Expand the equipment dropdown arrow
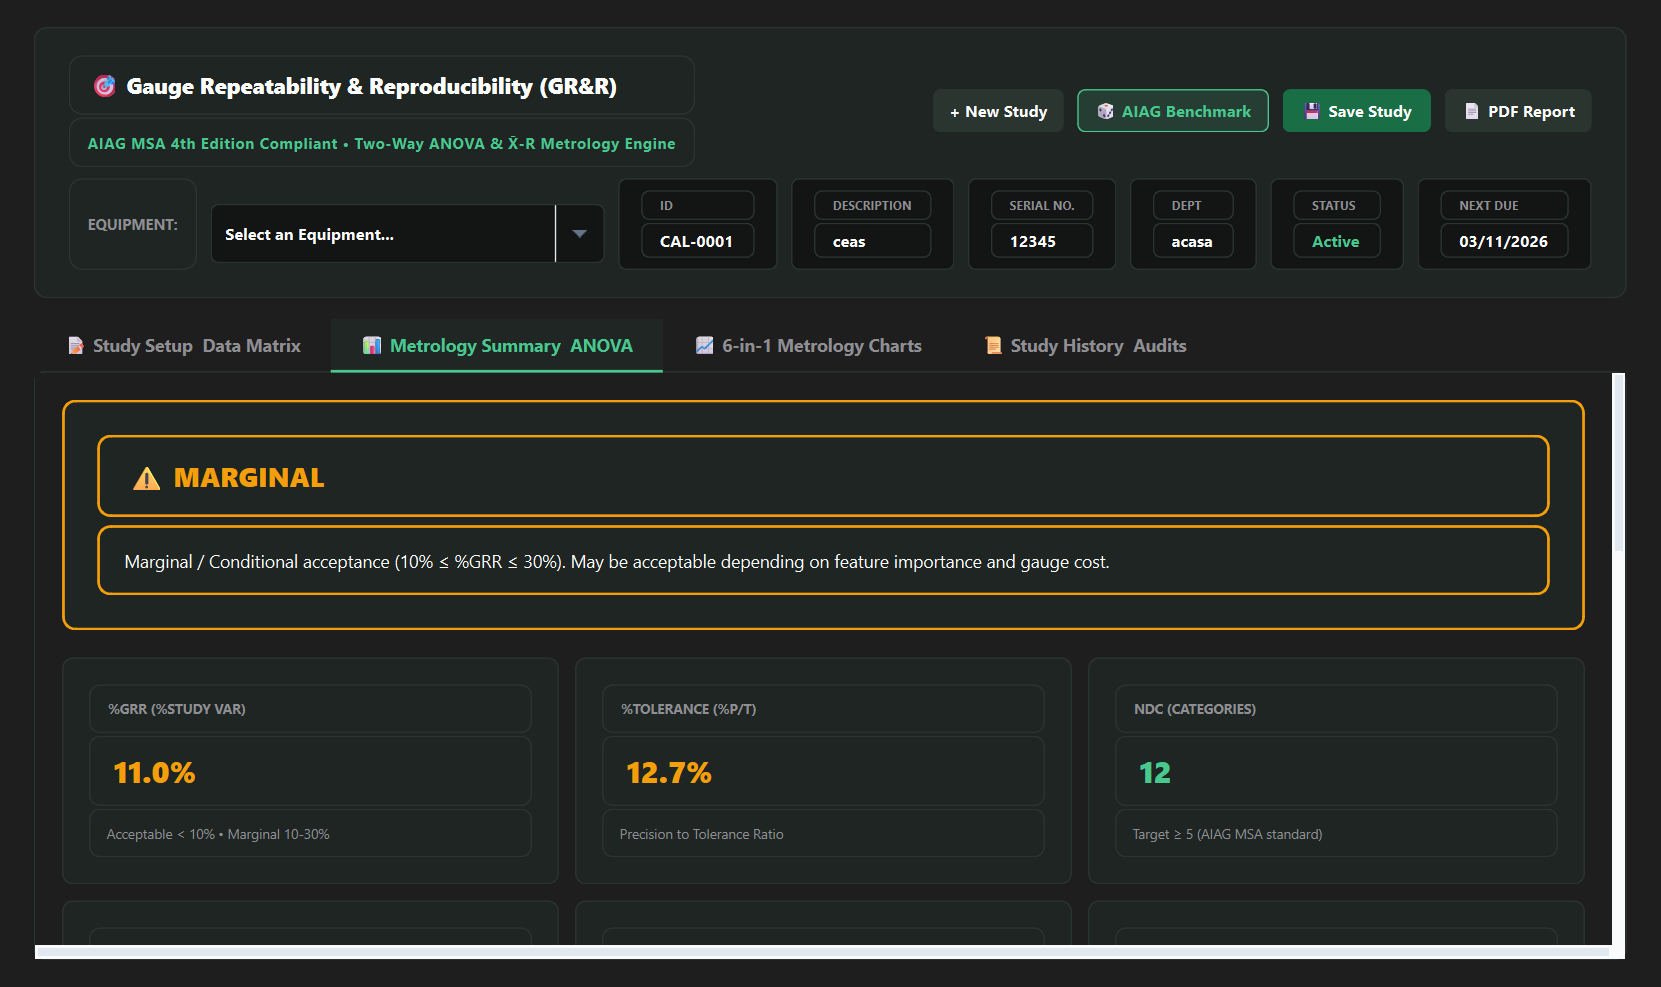 click(580, 234)
